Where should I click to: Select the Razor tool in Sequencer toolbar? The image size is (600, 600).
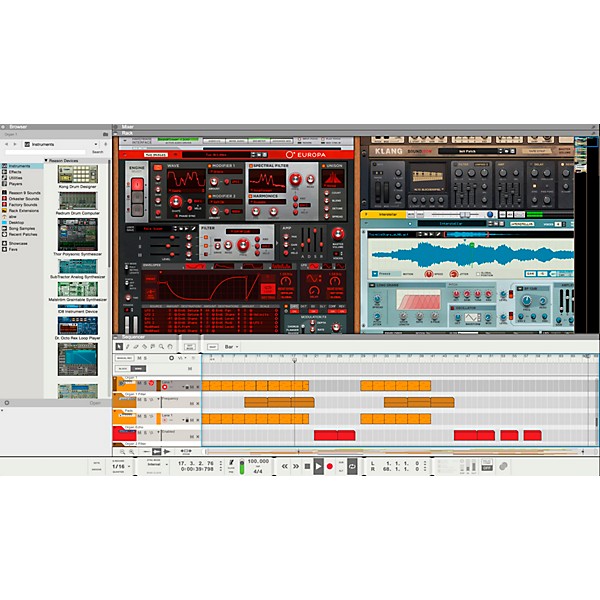point(144,347)
